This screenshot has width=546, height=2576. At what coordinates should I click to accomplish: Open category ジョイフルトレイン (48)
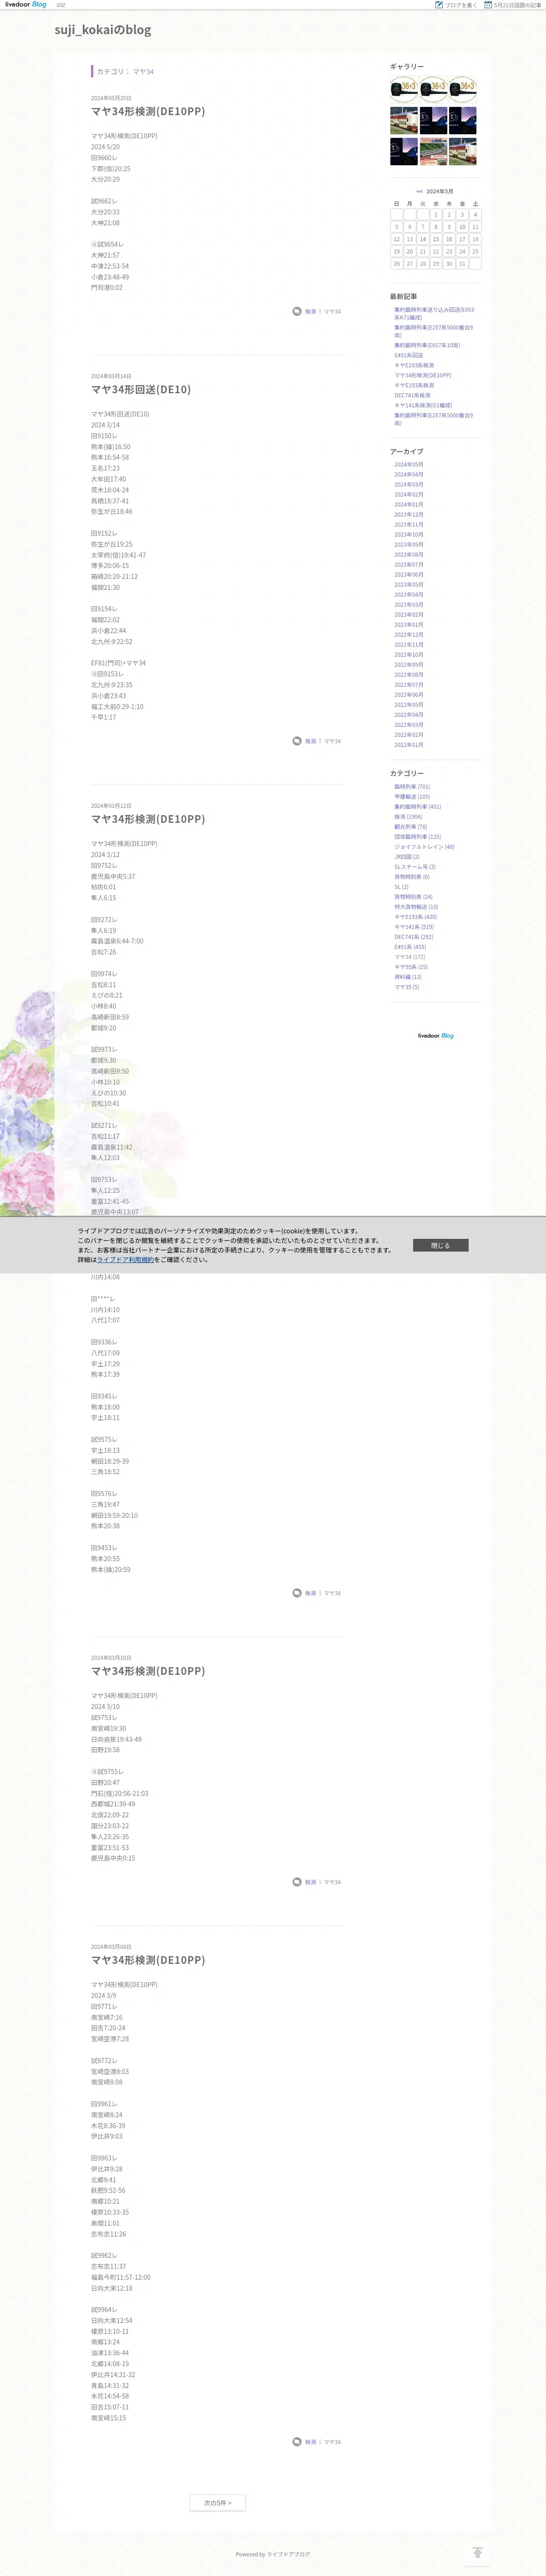424,847
